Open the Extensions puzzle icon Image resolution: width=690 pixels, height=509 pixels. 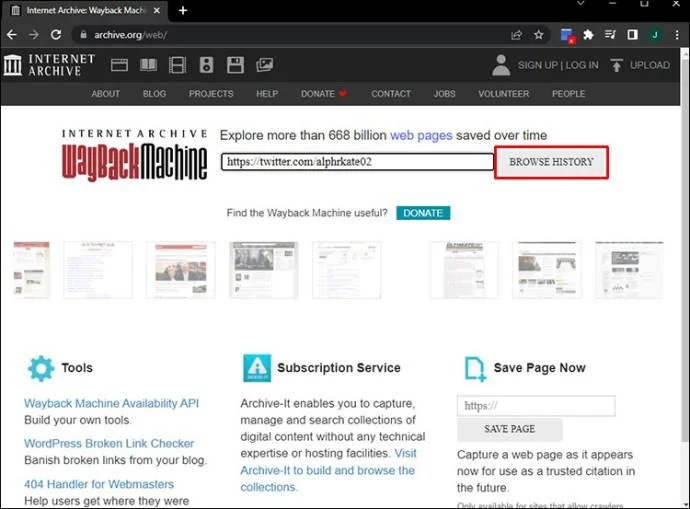[588, 35]
